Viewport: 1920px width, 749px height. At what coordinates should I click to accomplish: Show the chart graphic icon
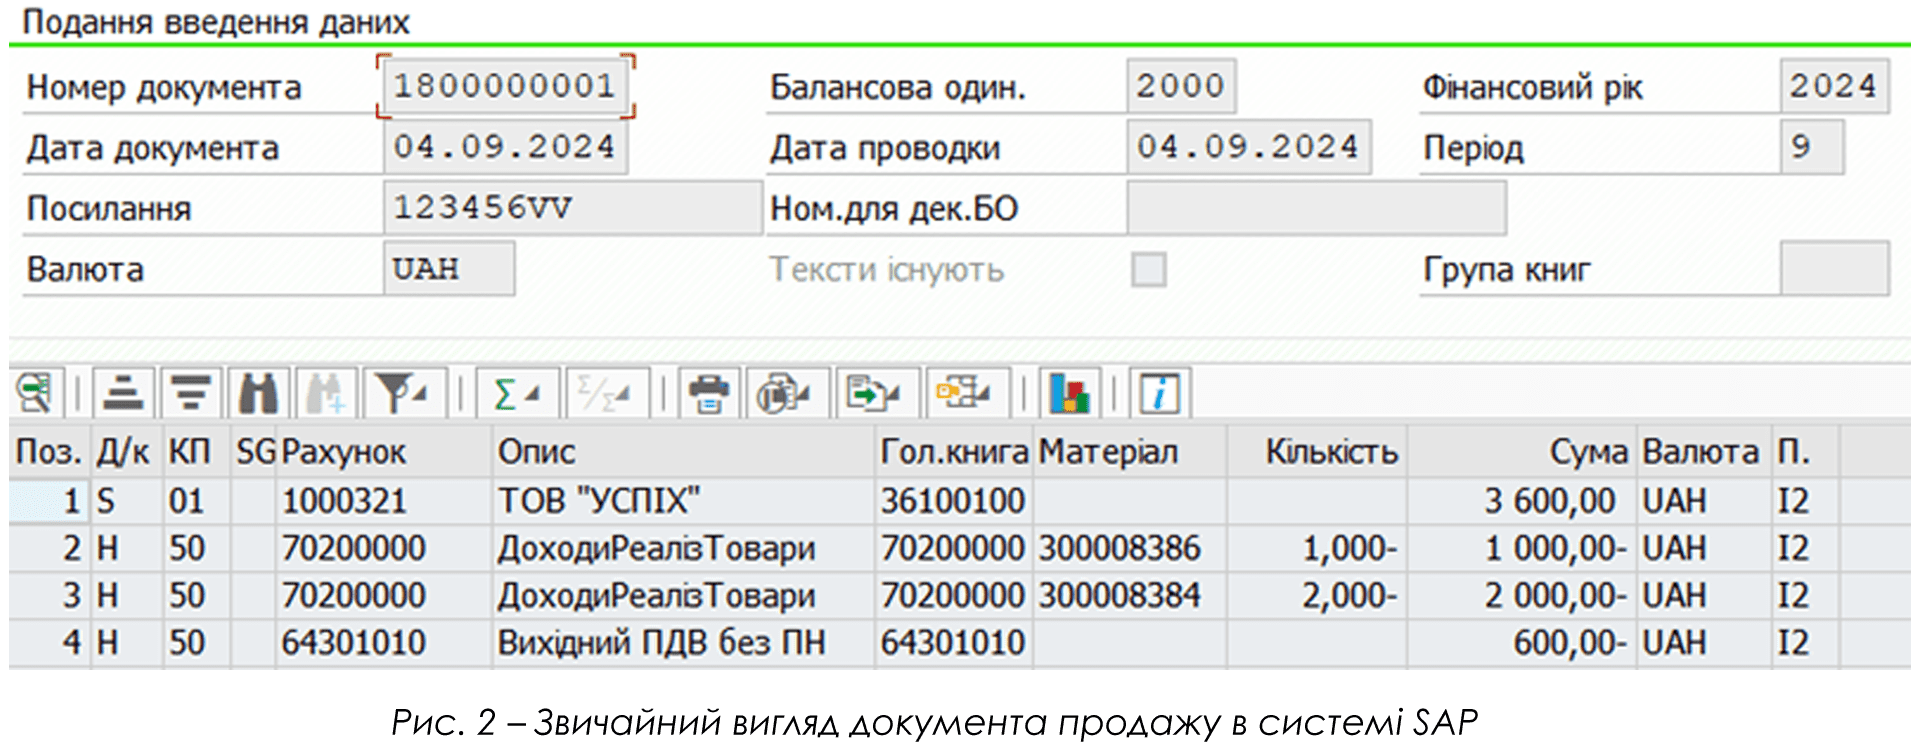(1070, 393)
